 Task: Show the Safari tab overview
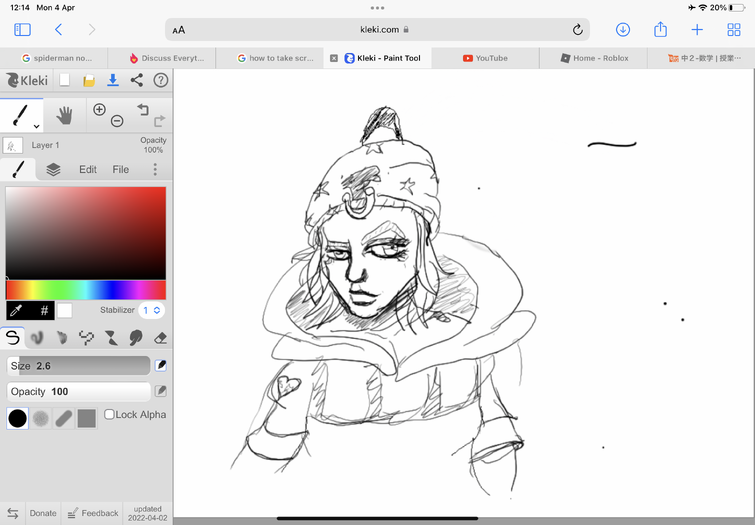click(734, 30)
